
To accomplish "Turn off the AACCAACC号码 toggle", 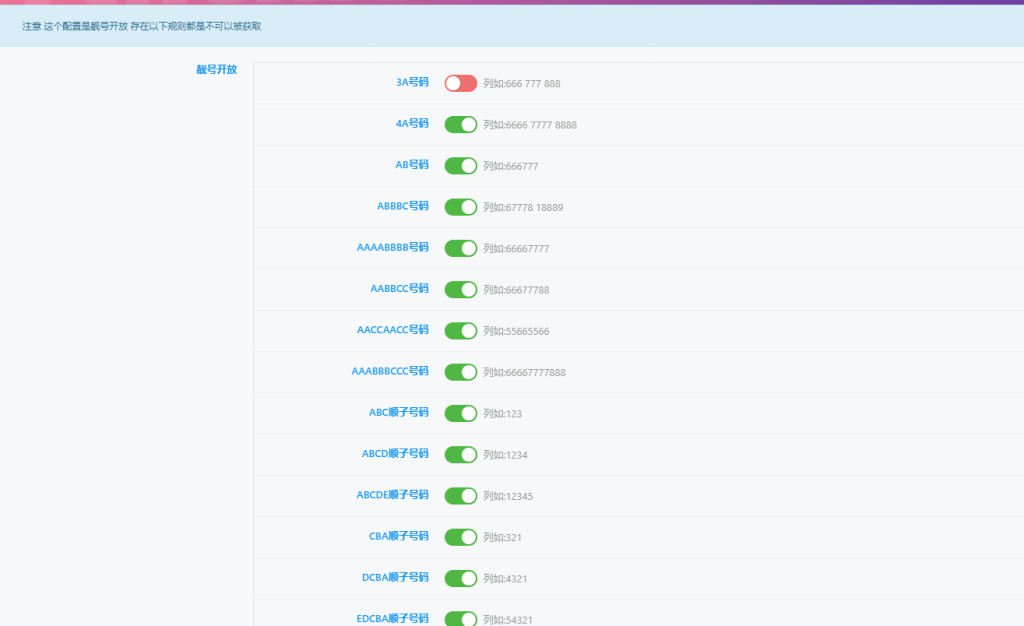I will 461,330.
